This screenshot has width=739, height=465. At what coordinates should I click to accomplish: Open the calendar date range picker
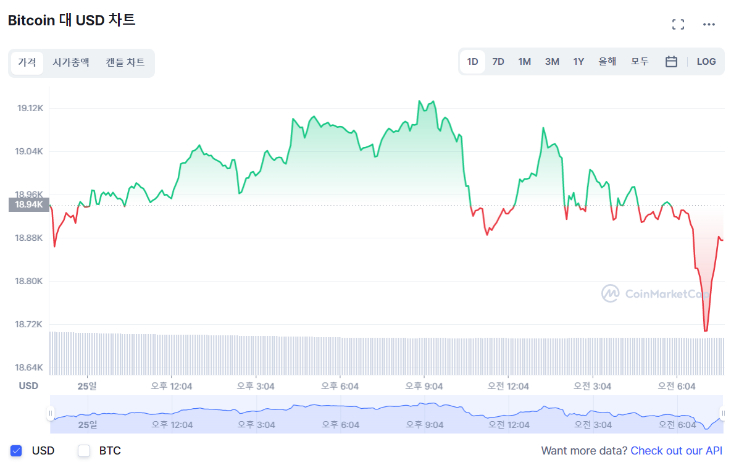671,62
